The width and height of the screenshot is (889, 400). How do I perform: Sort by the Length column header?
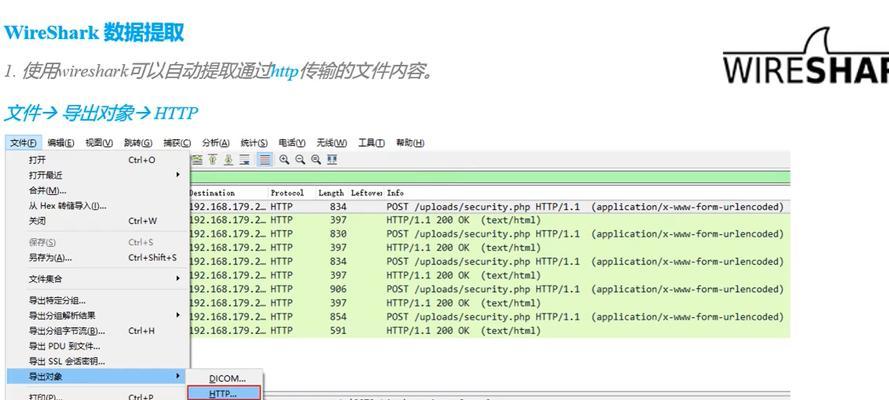(331, 193)
